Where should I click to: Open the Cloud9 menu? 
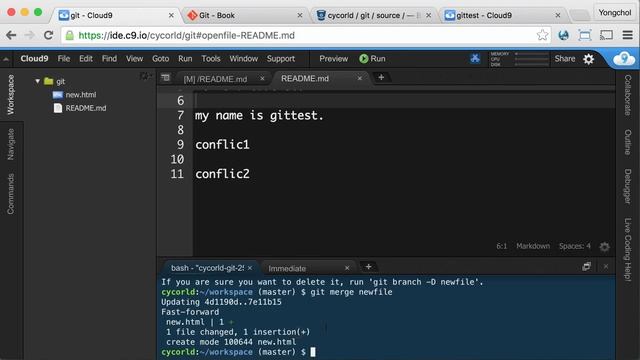(x=34, y=59)
